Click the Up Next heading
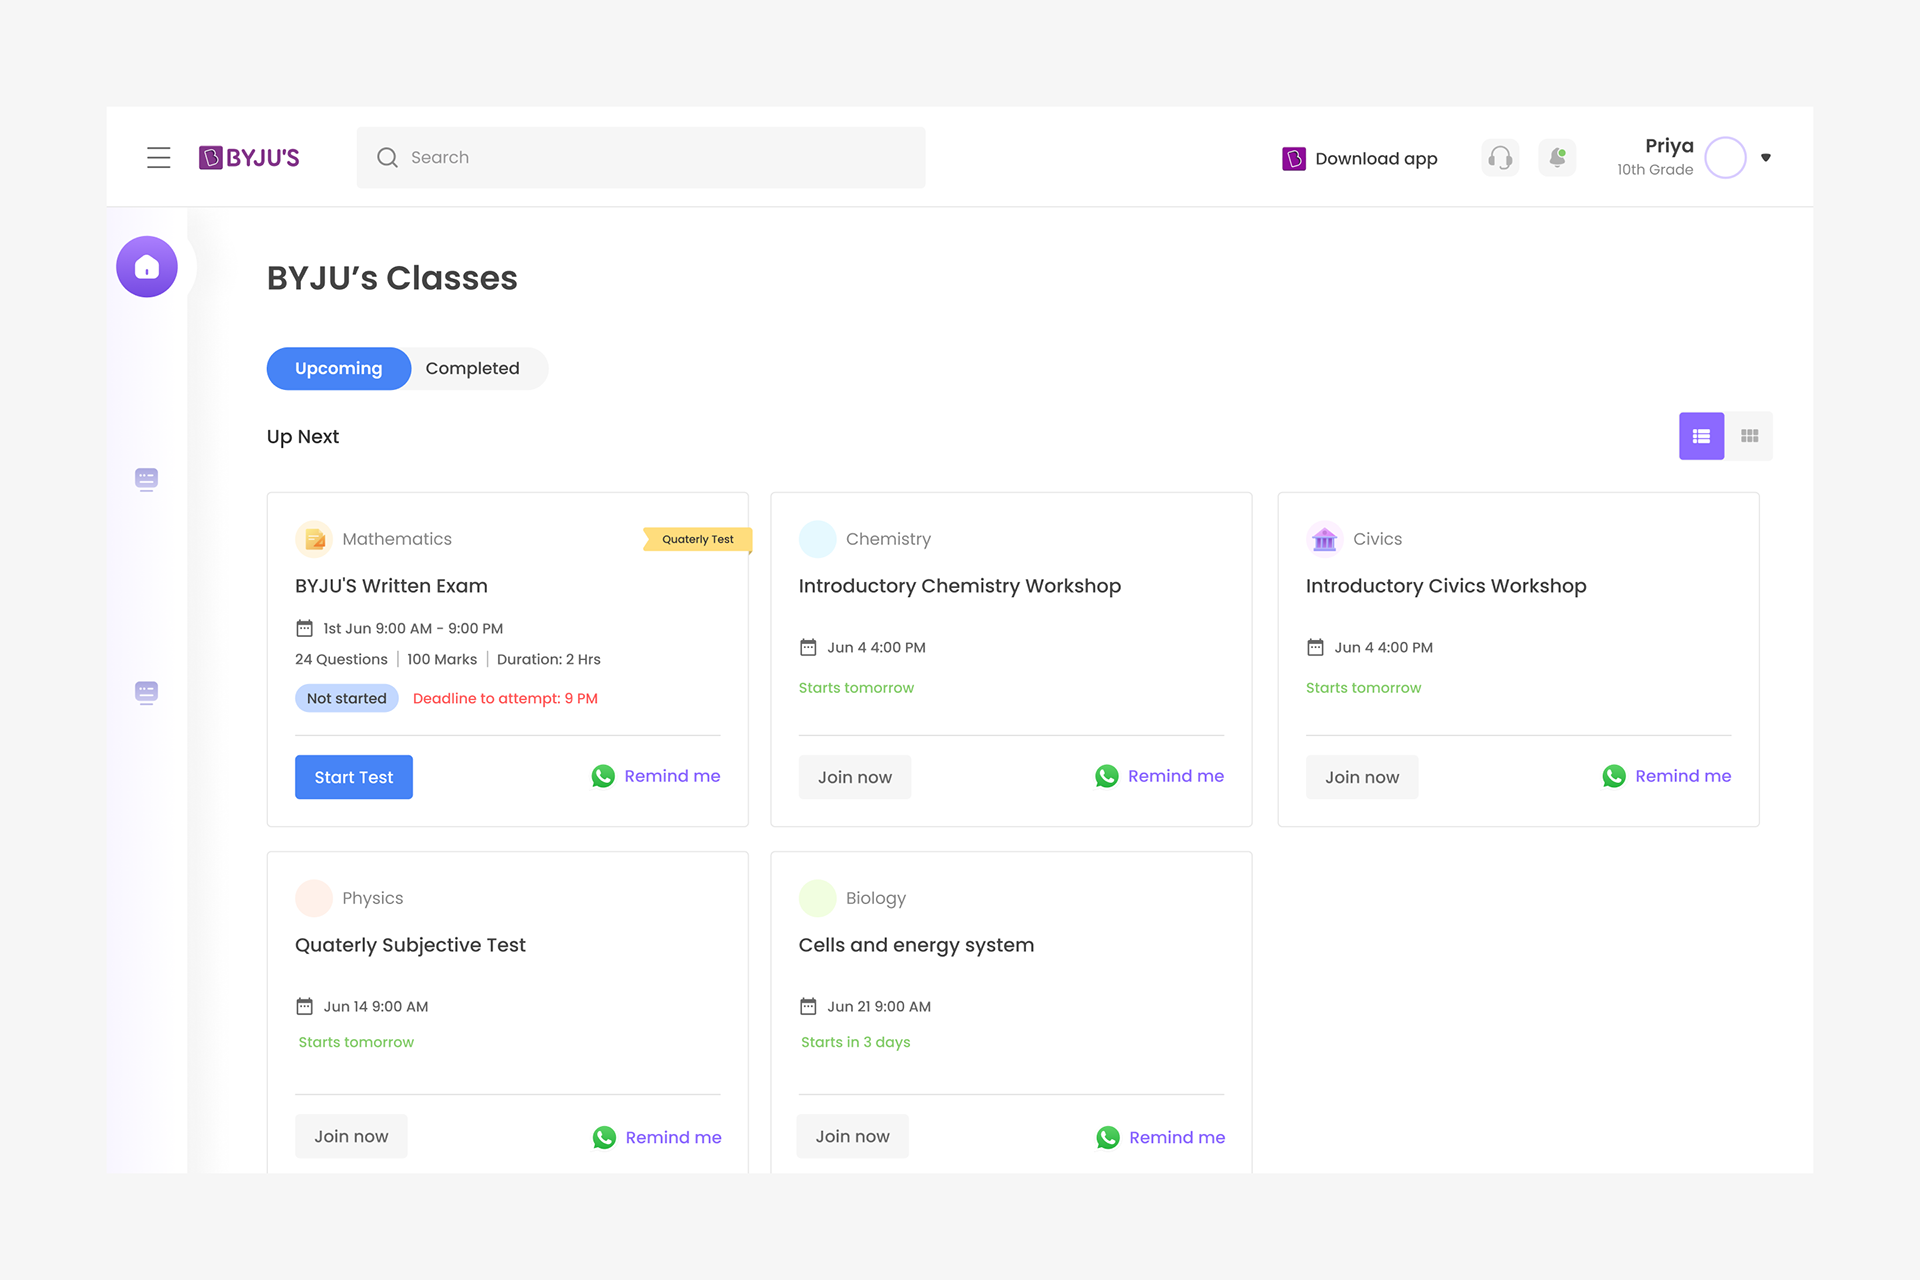The width and height of the screenshot is (1920, 1280). pyautogui.click(x=303, y=436)
